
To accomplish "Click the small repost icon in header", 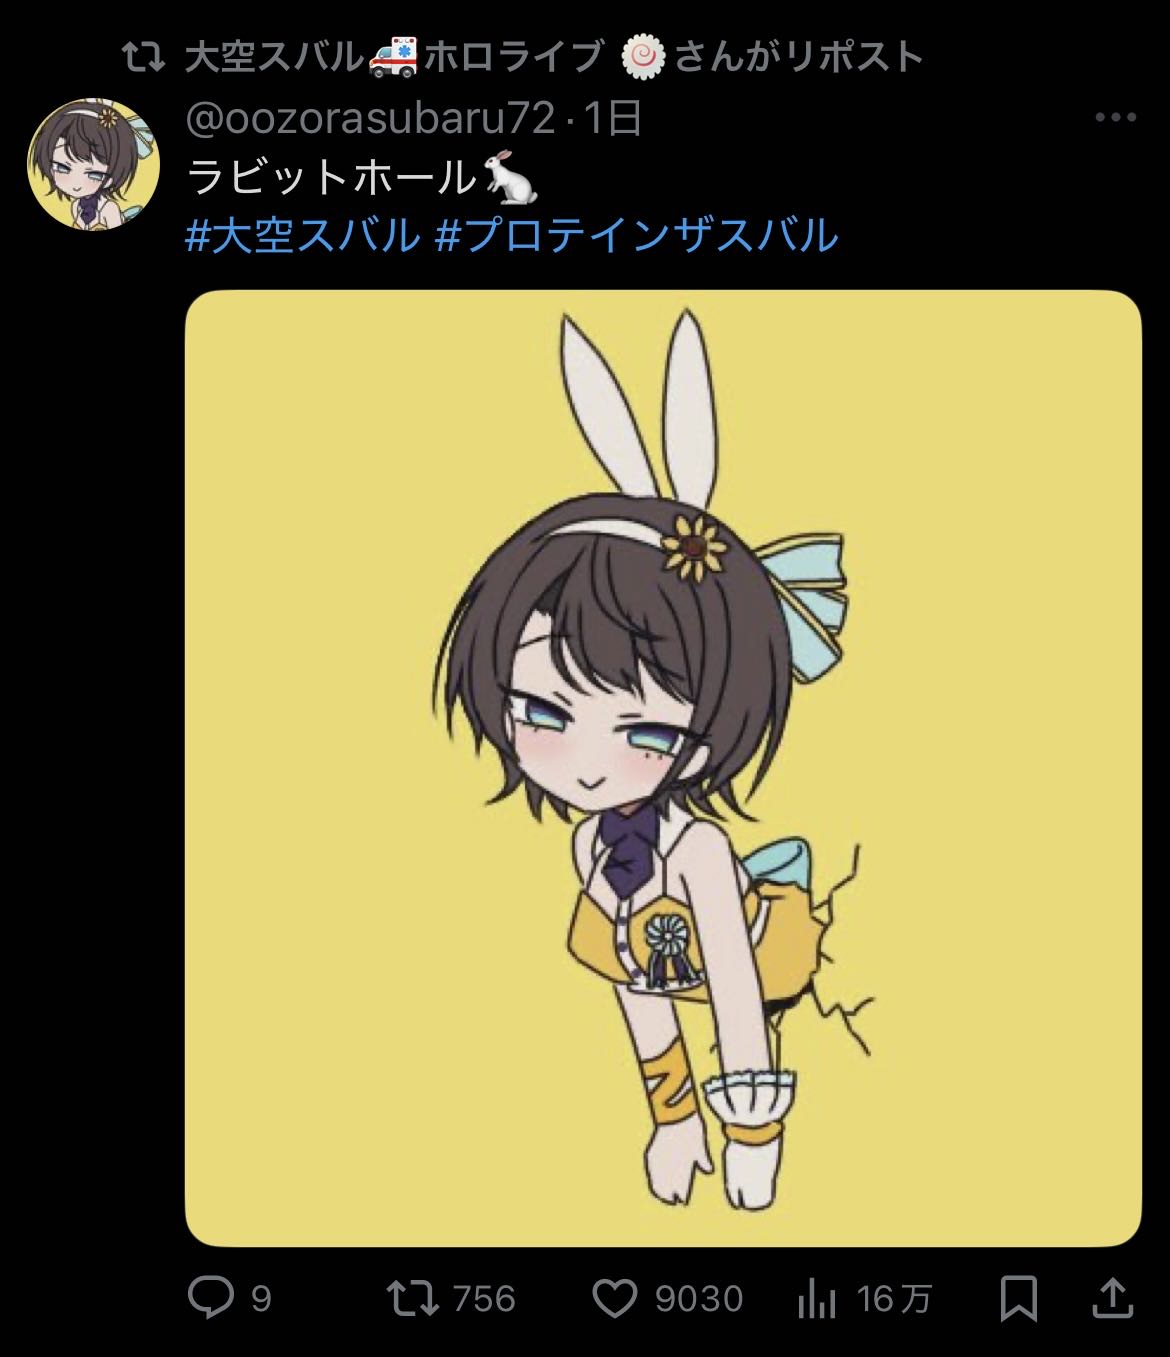I will 143,58.
